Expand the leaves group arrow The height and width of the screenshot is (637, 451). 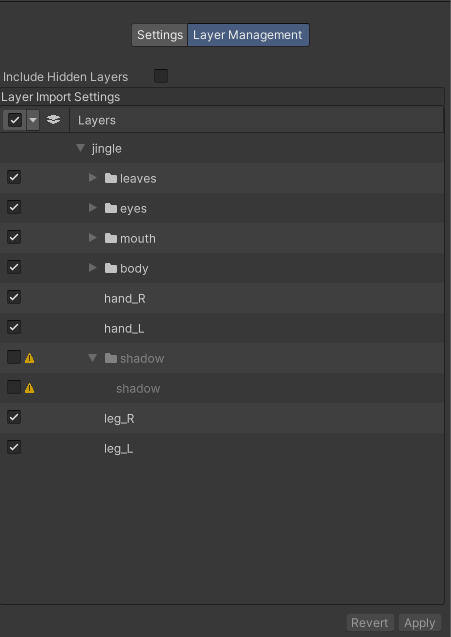coord(93,178)
